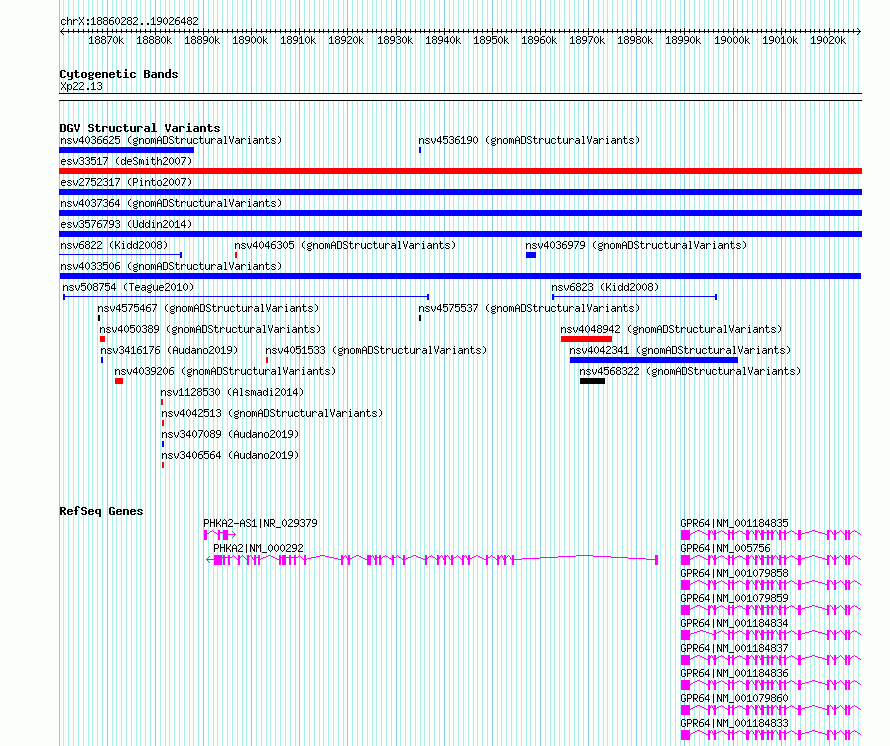The image size is (890, 746).
Task: Click the nsv508754 (Teague2010) label
Action: tap(128, 287)
